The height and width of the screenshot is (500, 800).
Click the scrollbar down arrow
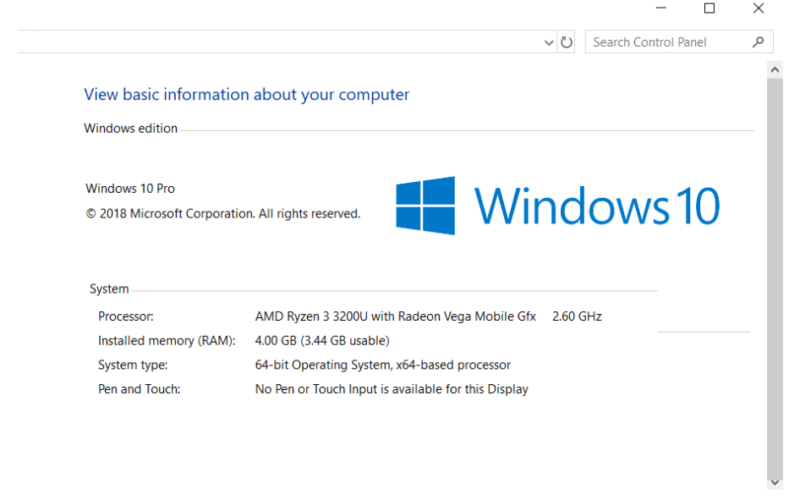(774, 482)
